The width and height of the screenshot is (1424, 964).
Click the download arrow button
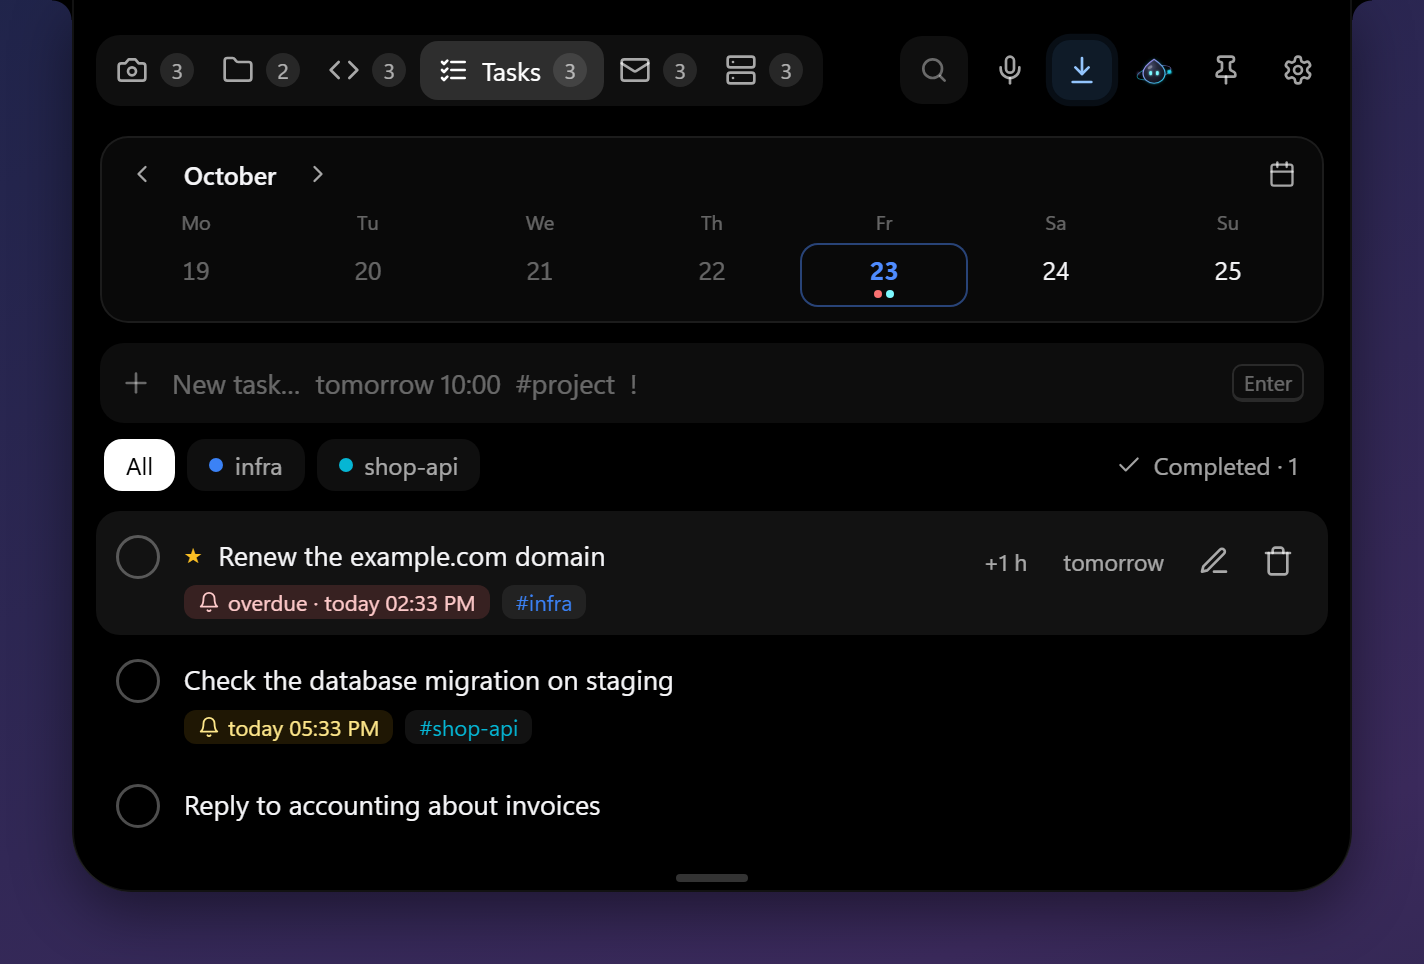click(1082, 70)
